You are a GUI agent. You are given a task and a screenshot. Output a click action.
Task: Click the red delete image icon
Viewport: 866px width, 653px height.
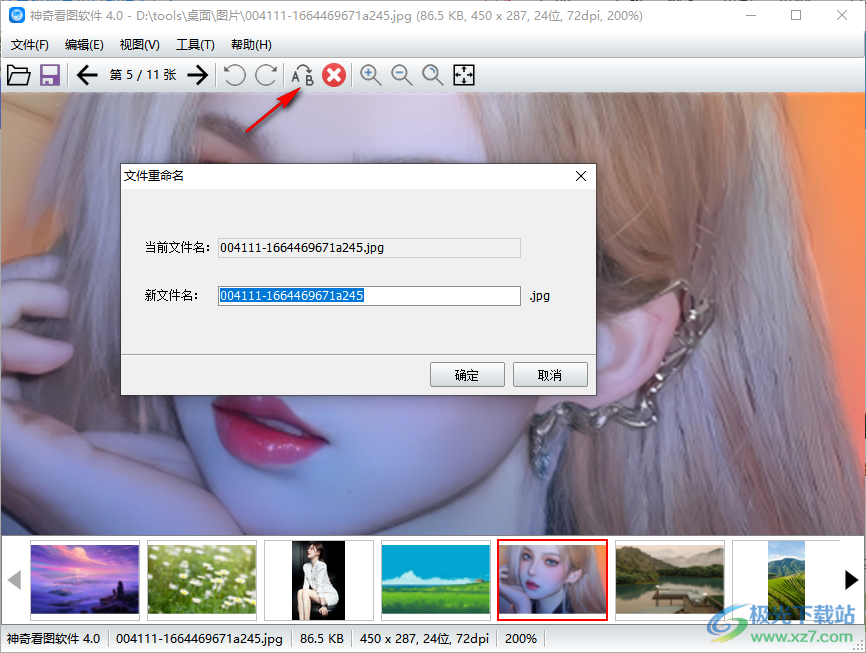point(334,75)
